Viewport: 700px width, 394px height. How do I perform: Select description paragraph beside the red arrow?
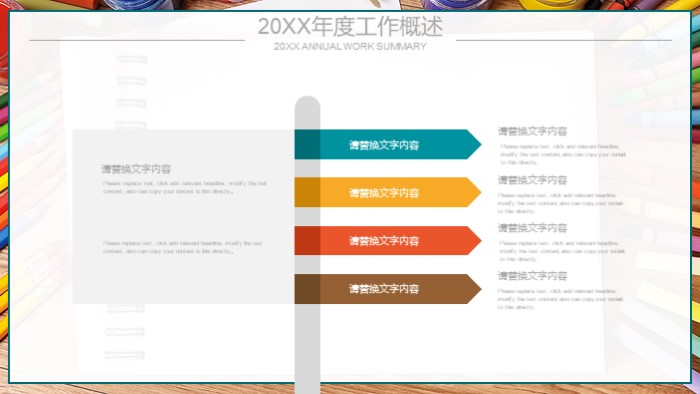(562, 251)
